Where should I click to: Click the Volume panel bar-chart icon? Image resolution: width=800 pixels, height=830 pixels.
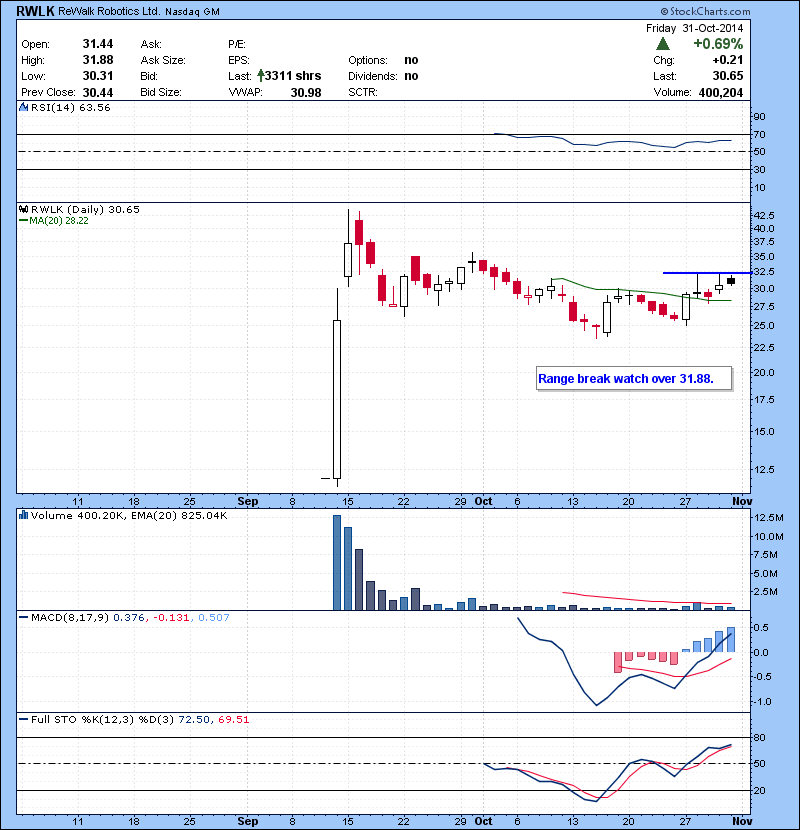23,515
